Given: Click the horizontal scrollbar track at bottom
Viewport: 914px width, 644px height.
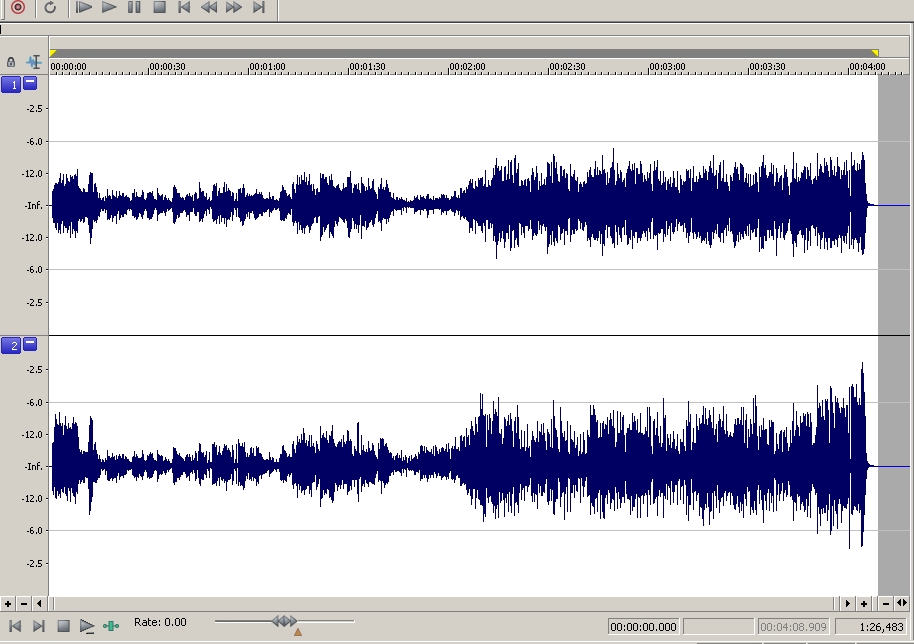Looking at the screenshot, I should pyautogui.click(x=443, y=604).
